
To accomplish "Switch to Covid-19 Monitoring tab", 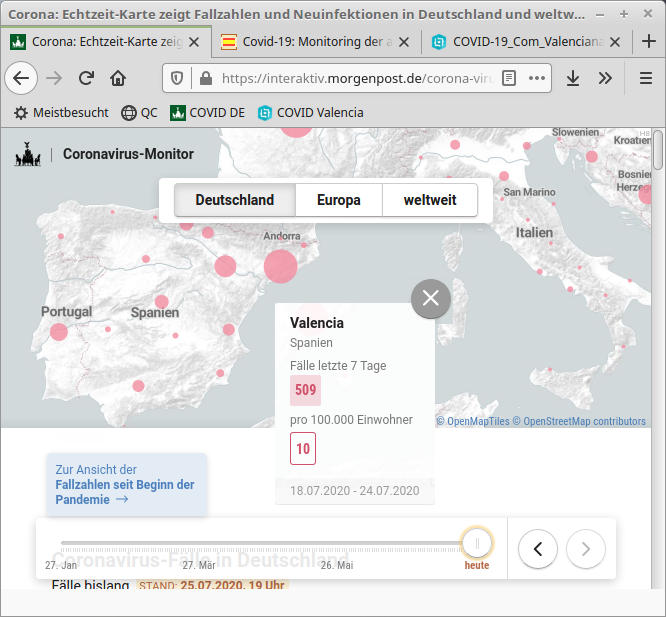I will coord(311,42).
